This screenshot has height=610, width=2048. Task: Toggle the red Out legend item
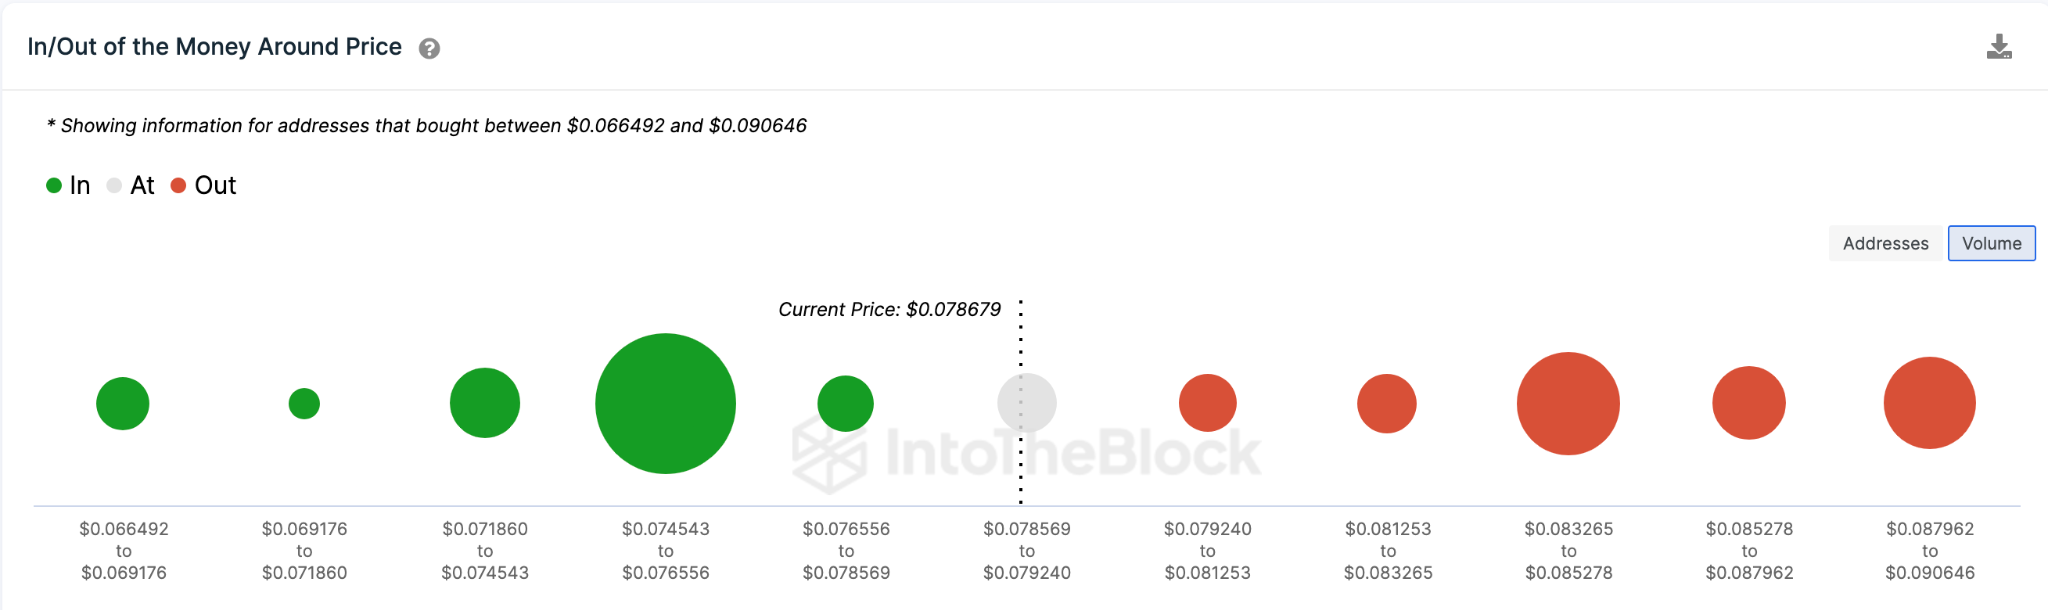pyautogui.click(x=203, y=185)
